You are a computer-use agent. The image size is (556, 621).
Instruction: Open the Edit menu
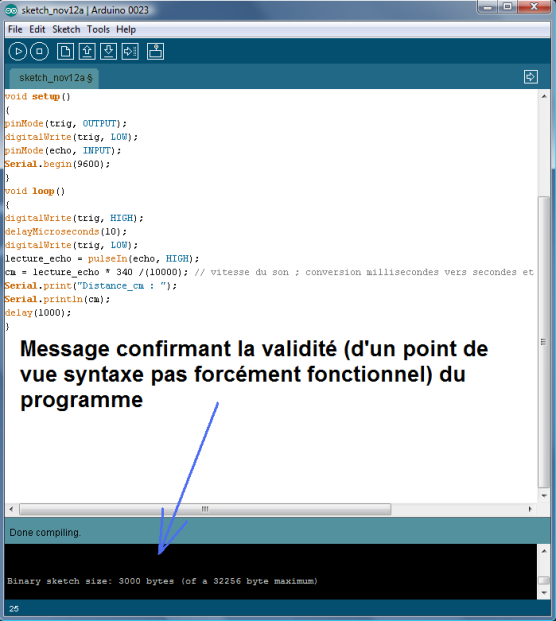pos(37,29)
